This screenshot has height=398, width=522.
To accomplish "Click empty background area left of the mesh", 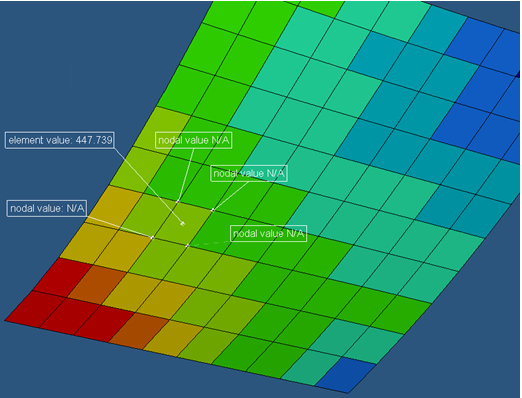I will click(x=67, y=67).
